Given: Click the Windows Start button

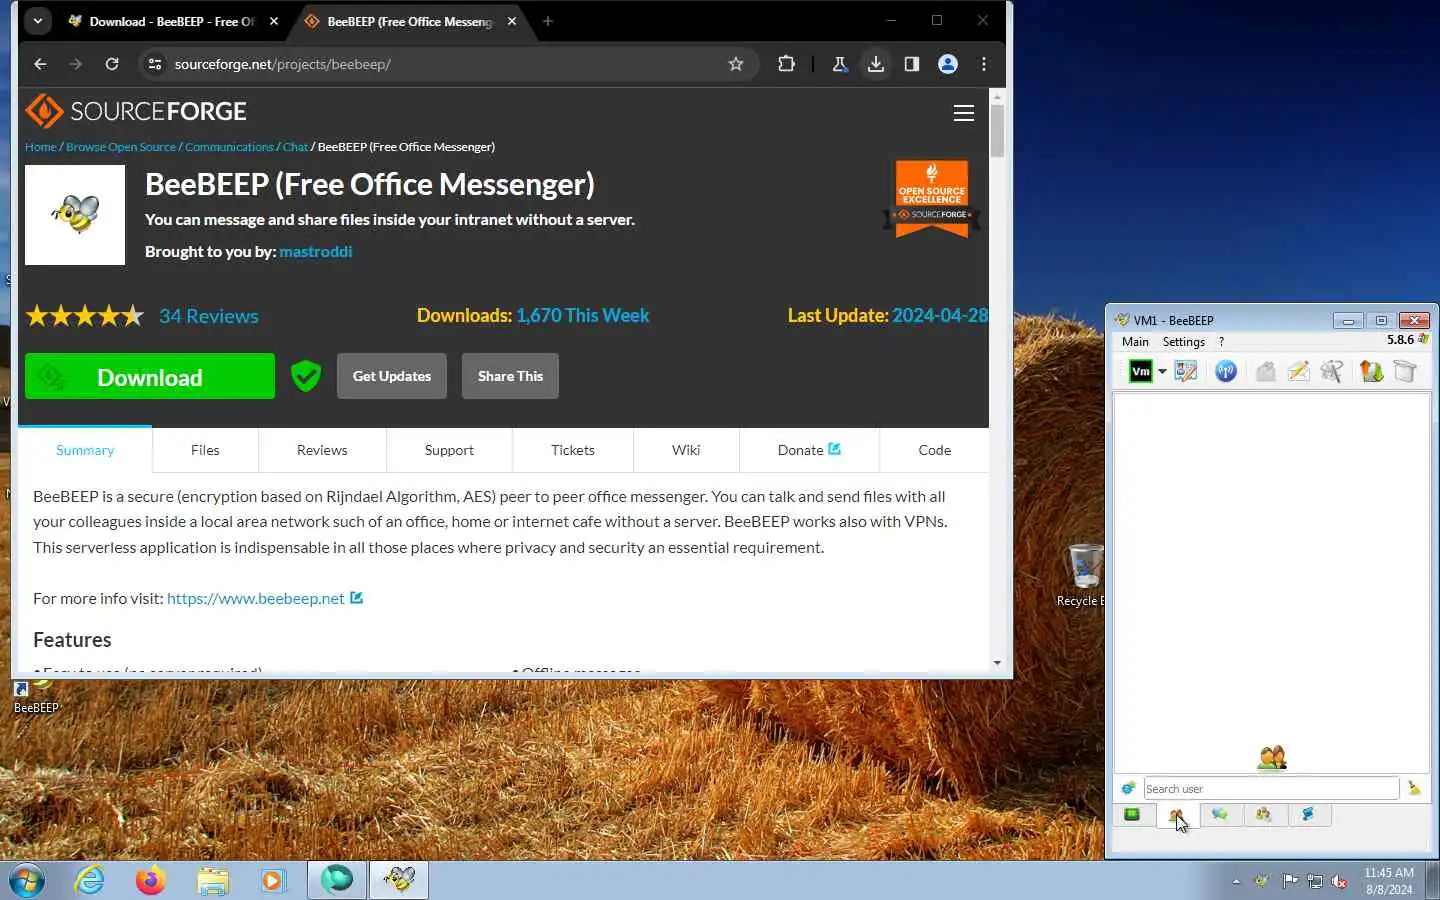Looking at the screenshot, I should click(27, 881).
